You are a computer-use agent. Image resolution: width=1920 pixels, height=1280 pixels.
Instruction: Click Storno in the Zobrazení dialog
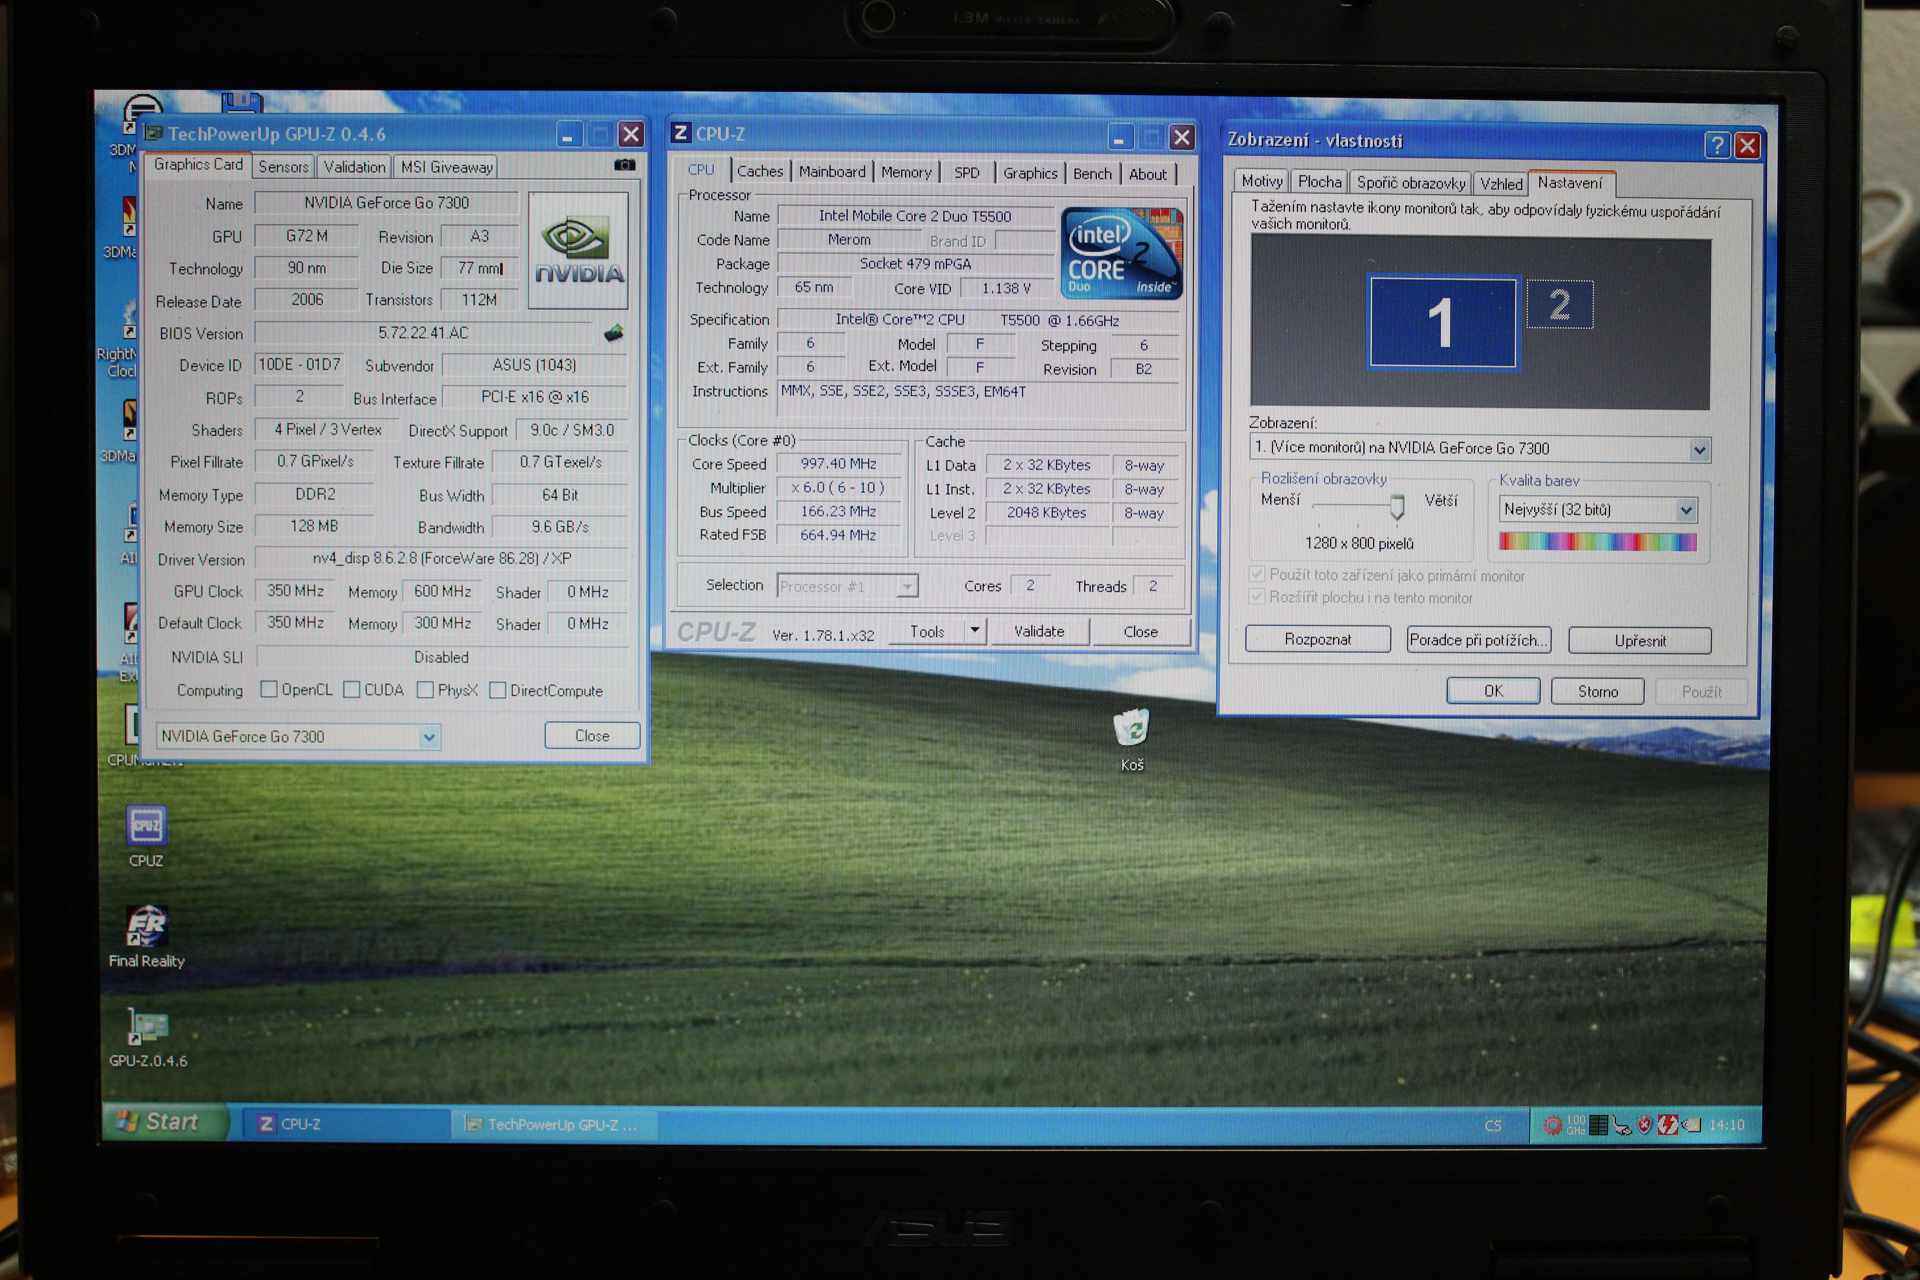(1598, 691)
